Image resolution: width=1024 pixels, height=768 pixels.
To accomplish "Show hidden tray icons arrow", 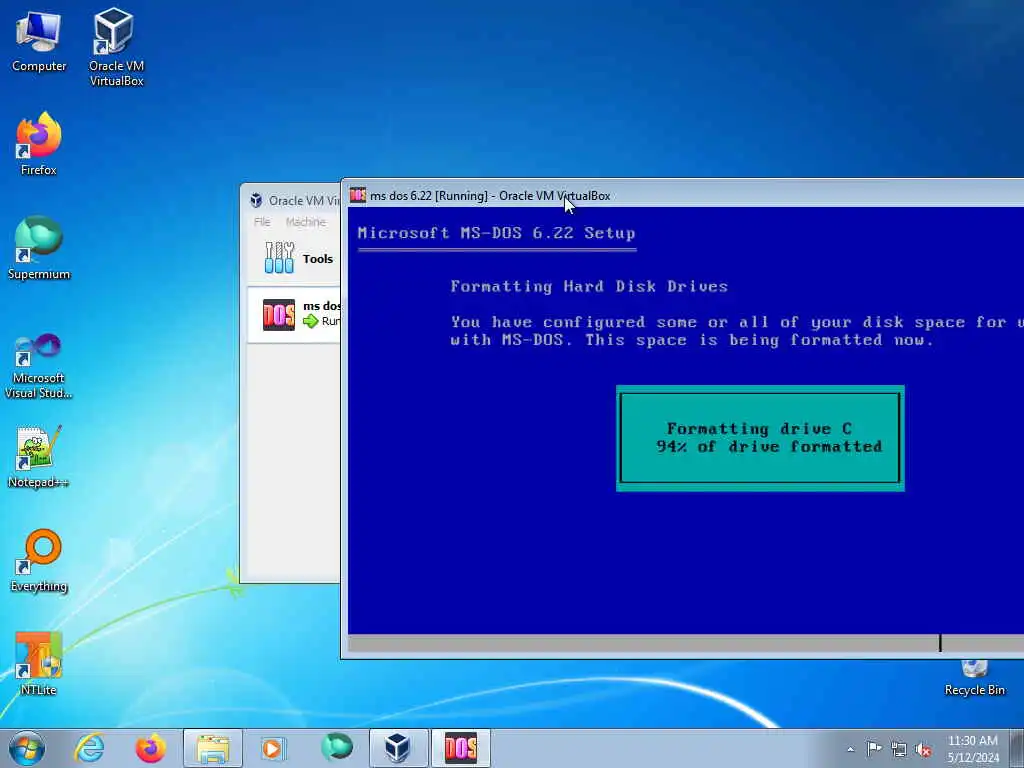I will pyautogui.click(x=850, y=749).
